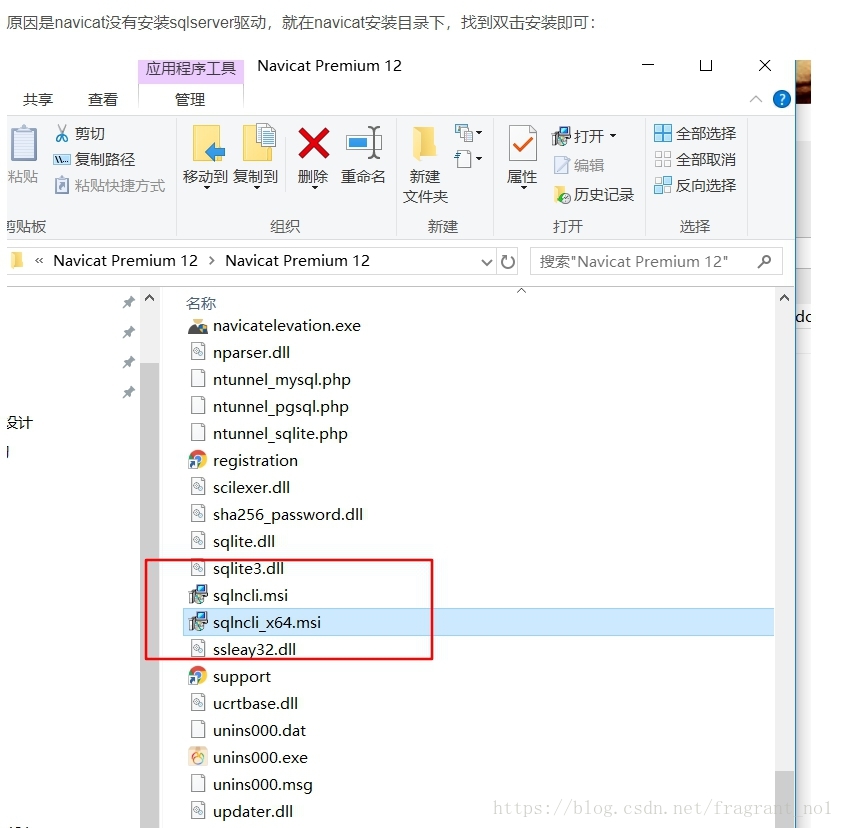Collapse the ribbon with chevron arrow
844x828 pixels.
point(756,99)
